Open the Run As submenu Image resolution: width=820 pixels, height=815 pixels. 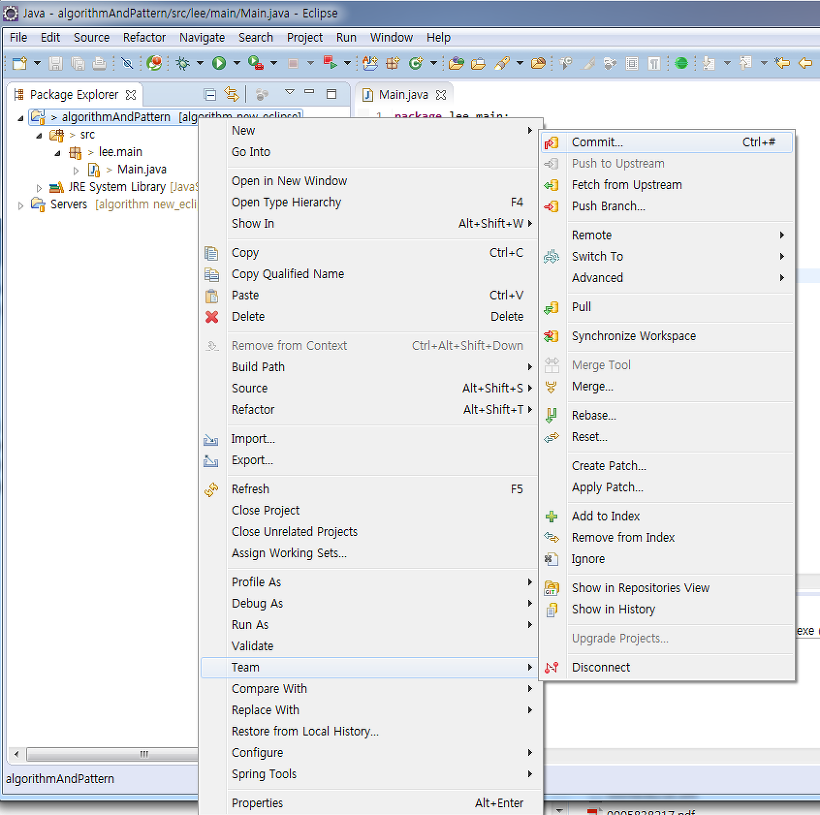[x=369, y=625]
